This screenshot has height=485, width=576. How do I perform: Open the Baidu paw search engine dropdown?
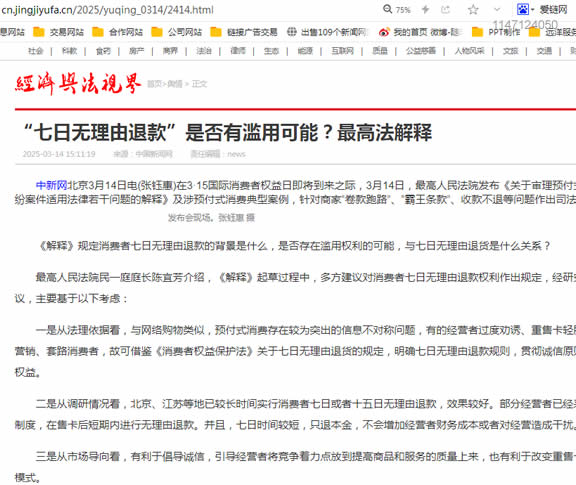pos(525,9)
